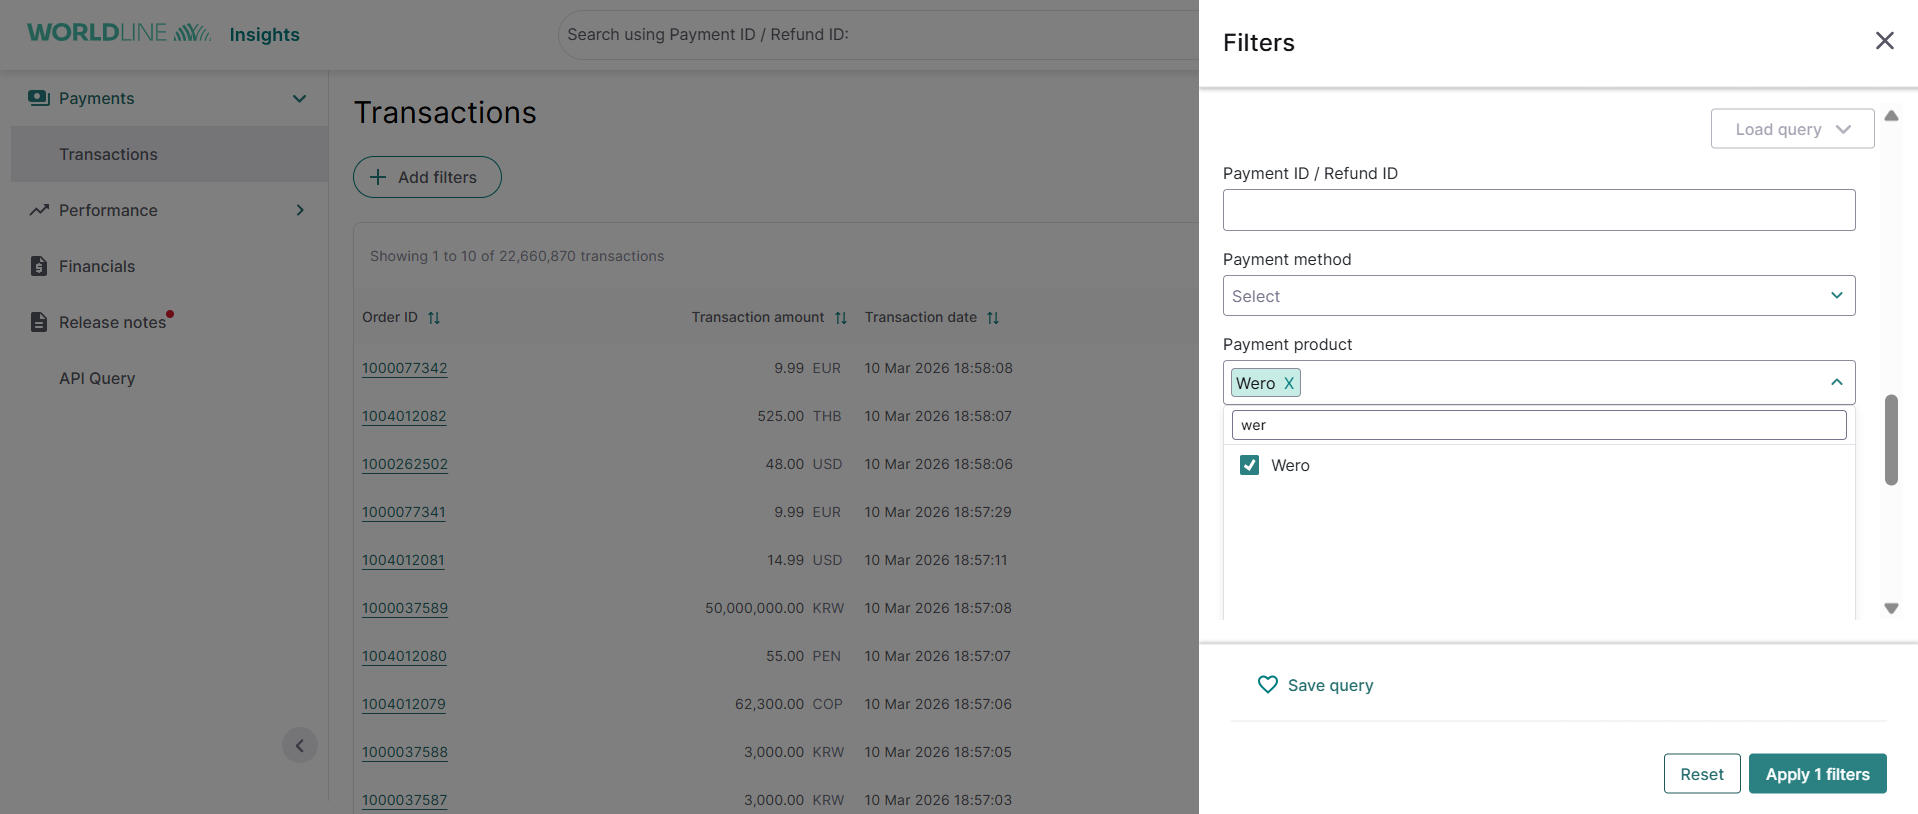
Task: Click the Payment ID / Refund ID field
Action: (1538, 210)
